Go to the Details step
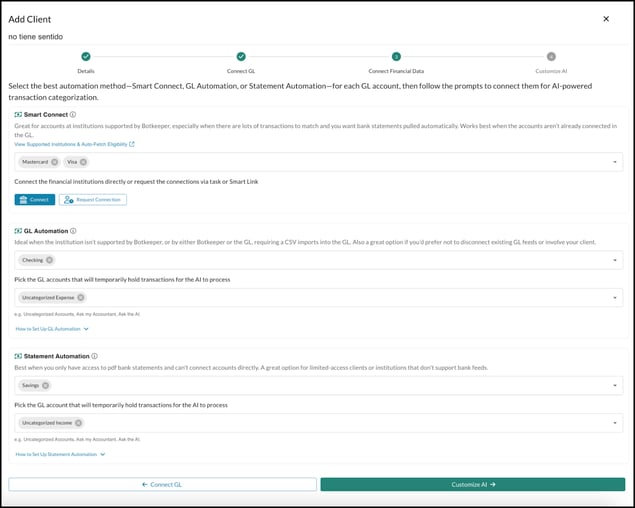 [86, 57]
